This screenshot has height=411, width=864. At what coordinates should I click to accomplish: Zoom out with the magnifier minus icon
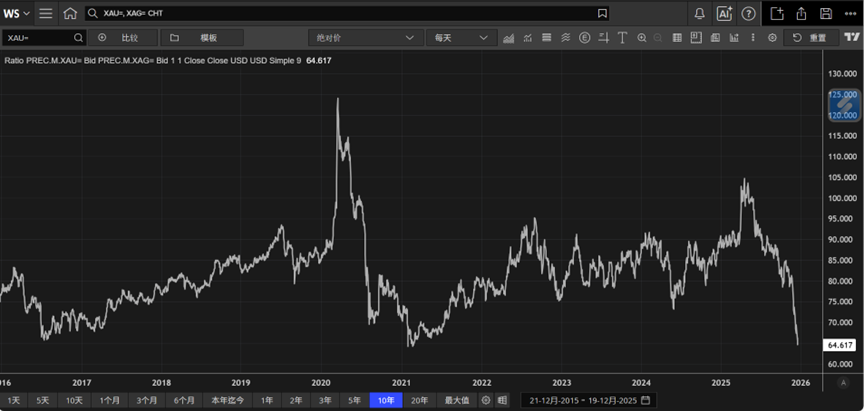coord(657,38)
